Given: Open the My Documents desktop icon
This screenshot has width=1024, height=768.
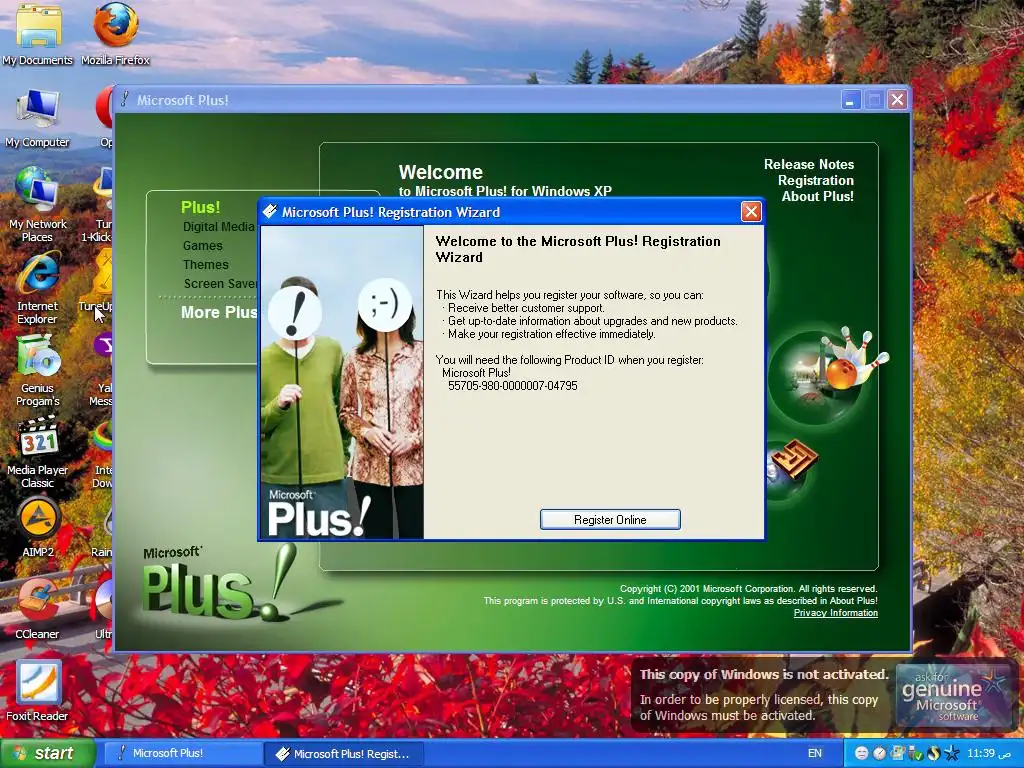Looking at the screenshot, I should pos(37,35).
